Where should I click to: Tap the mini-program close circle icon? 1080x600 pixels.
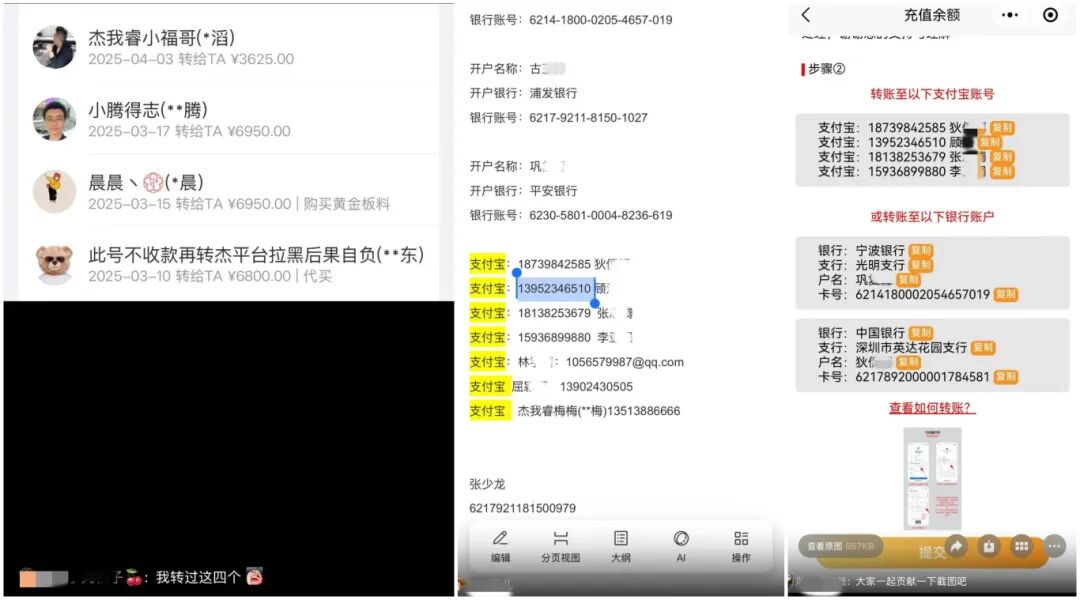click(x=1050, y=15)
